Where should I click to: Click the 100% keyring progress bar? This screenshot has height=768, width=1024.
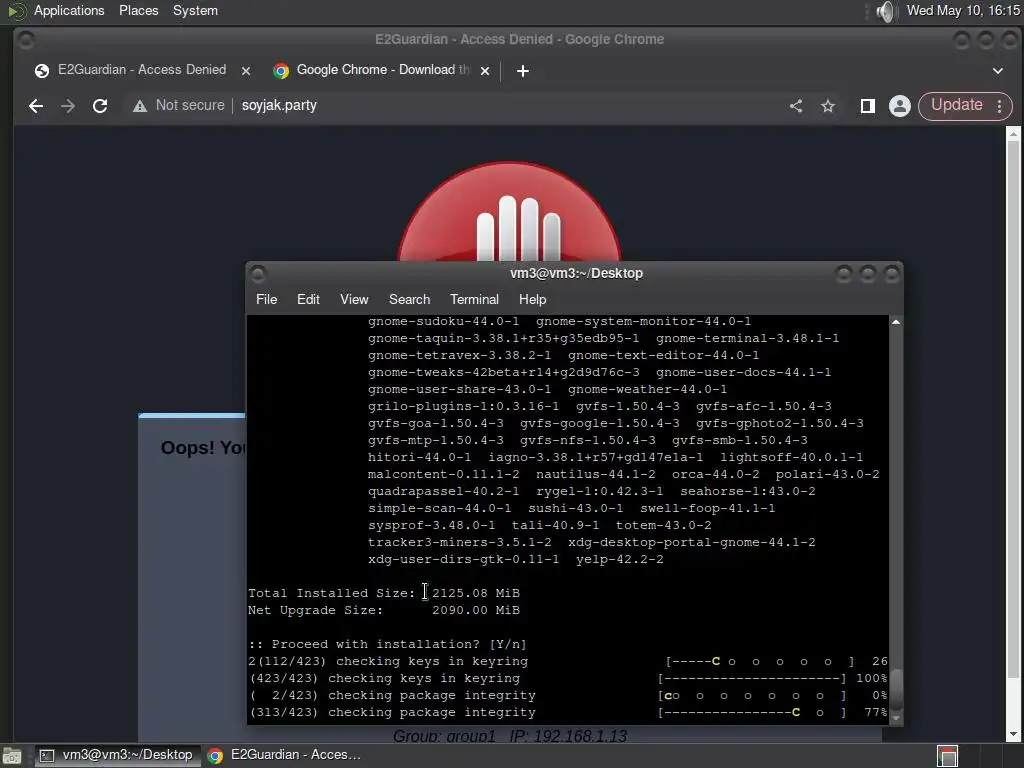pyautogui.click(x=752, y=678)
